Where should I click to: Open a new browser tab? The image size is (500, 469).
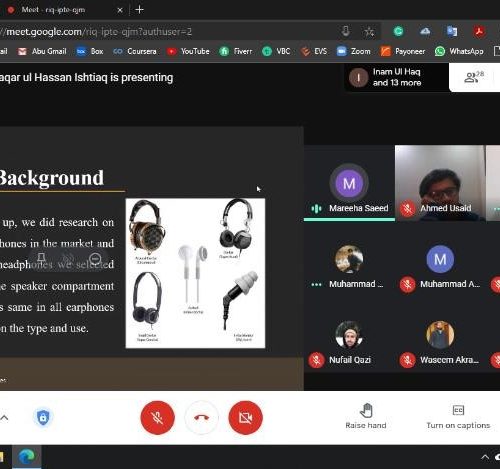[139, 10]
